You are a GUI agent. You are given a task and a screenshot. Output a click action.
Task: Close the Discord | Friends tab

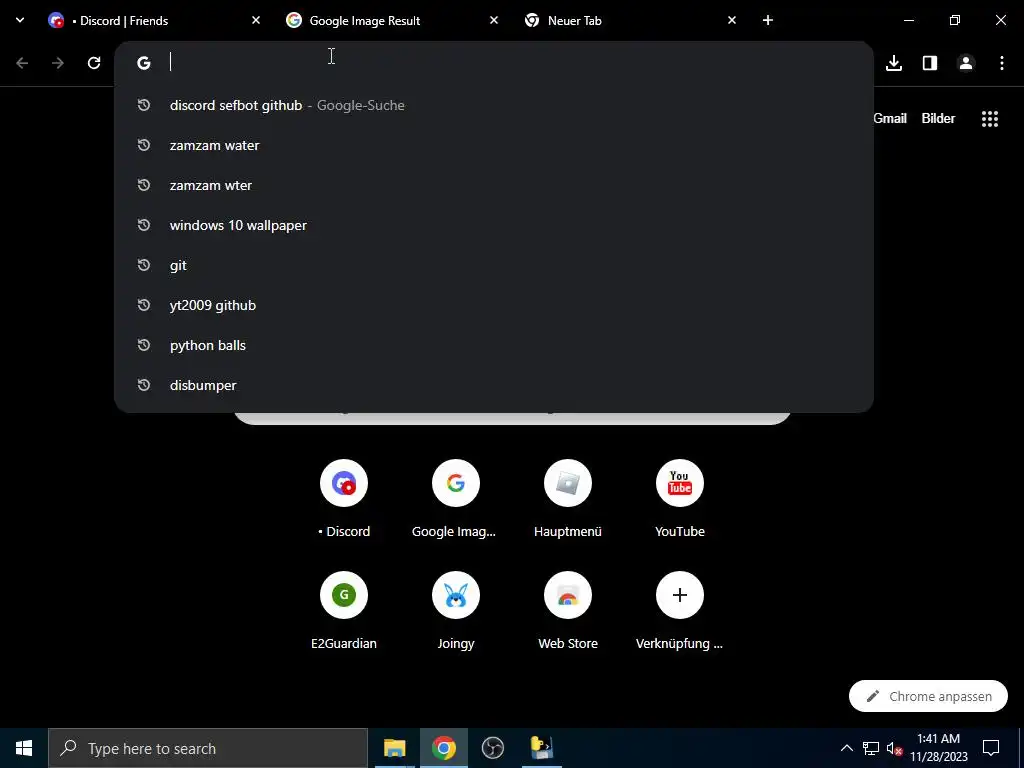pyautogui.click(x=256, y=20)
